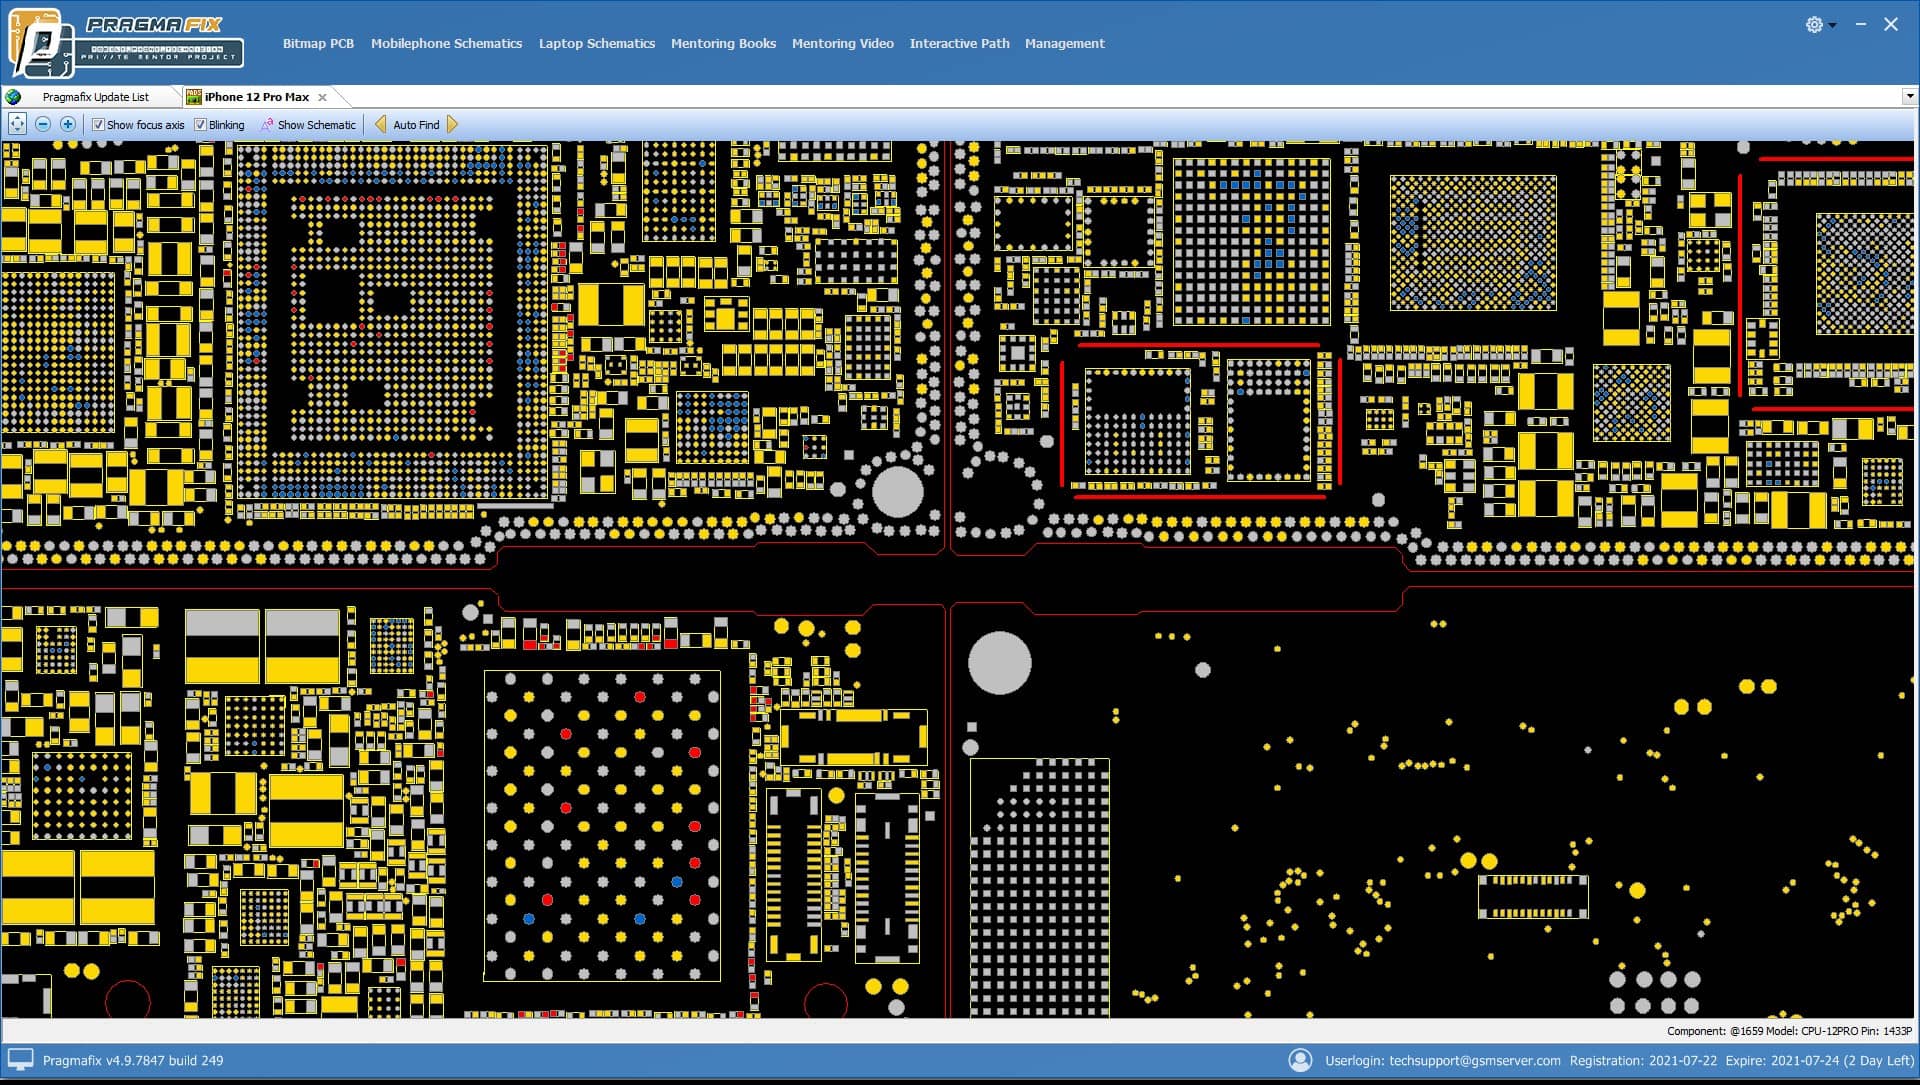Open the settings gear icon
This screenshot has width=1920, height=1085.
click(x=1813, y=25)
